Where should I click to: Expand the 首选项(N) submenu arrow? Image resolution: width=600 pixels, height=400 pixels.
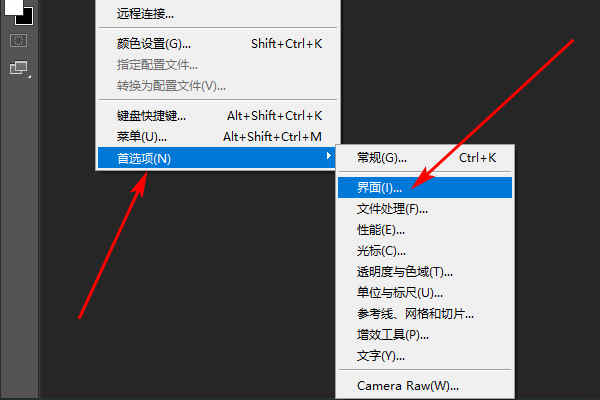tap(328, 156)
